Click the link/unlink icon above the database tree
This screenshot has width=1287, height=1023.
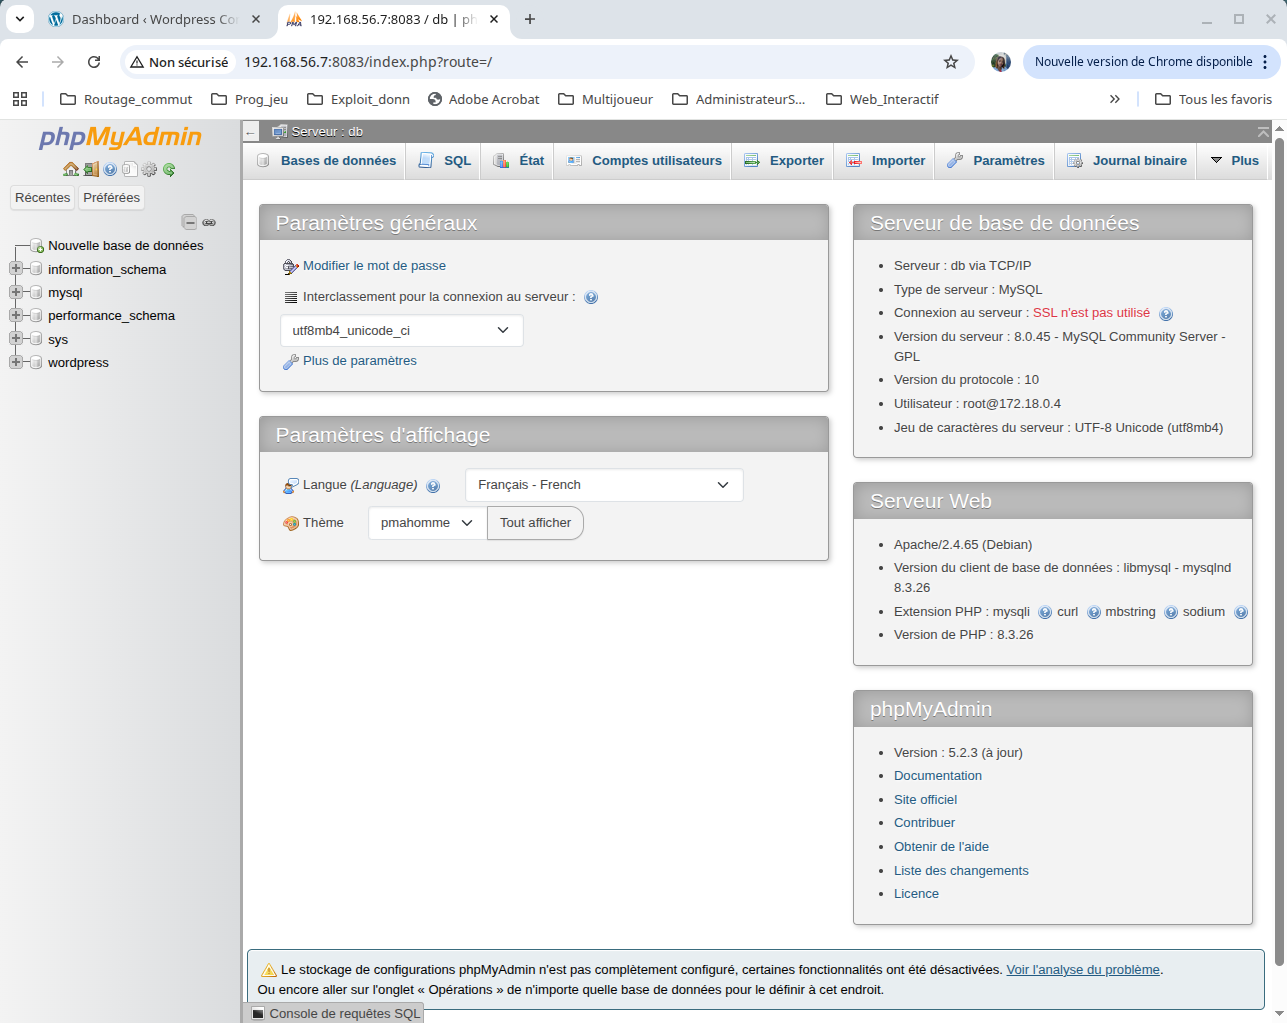click(209, 222)
